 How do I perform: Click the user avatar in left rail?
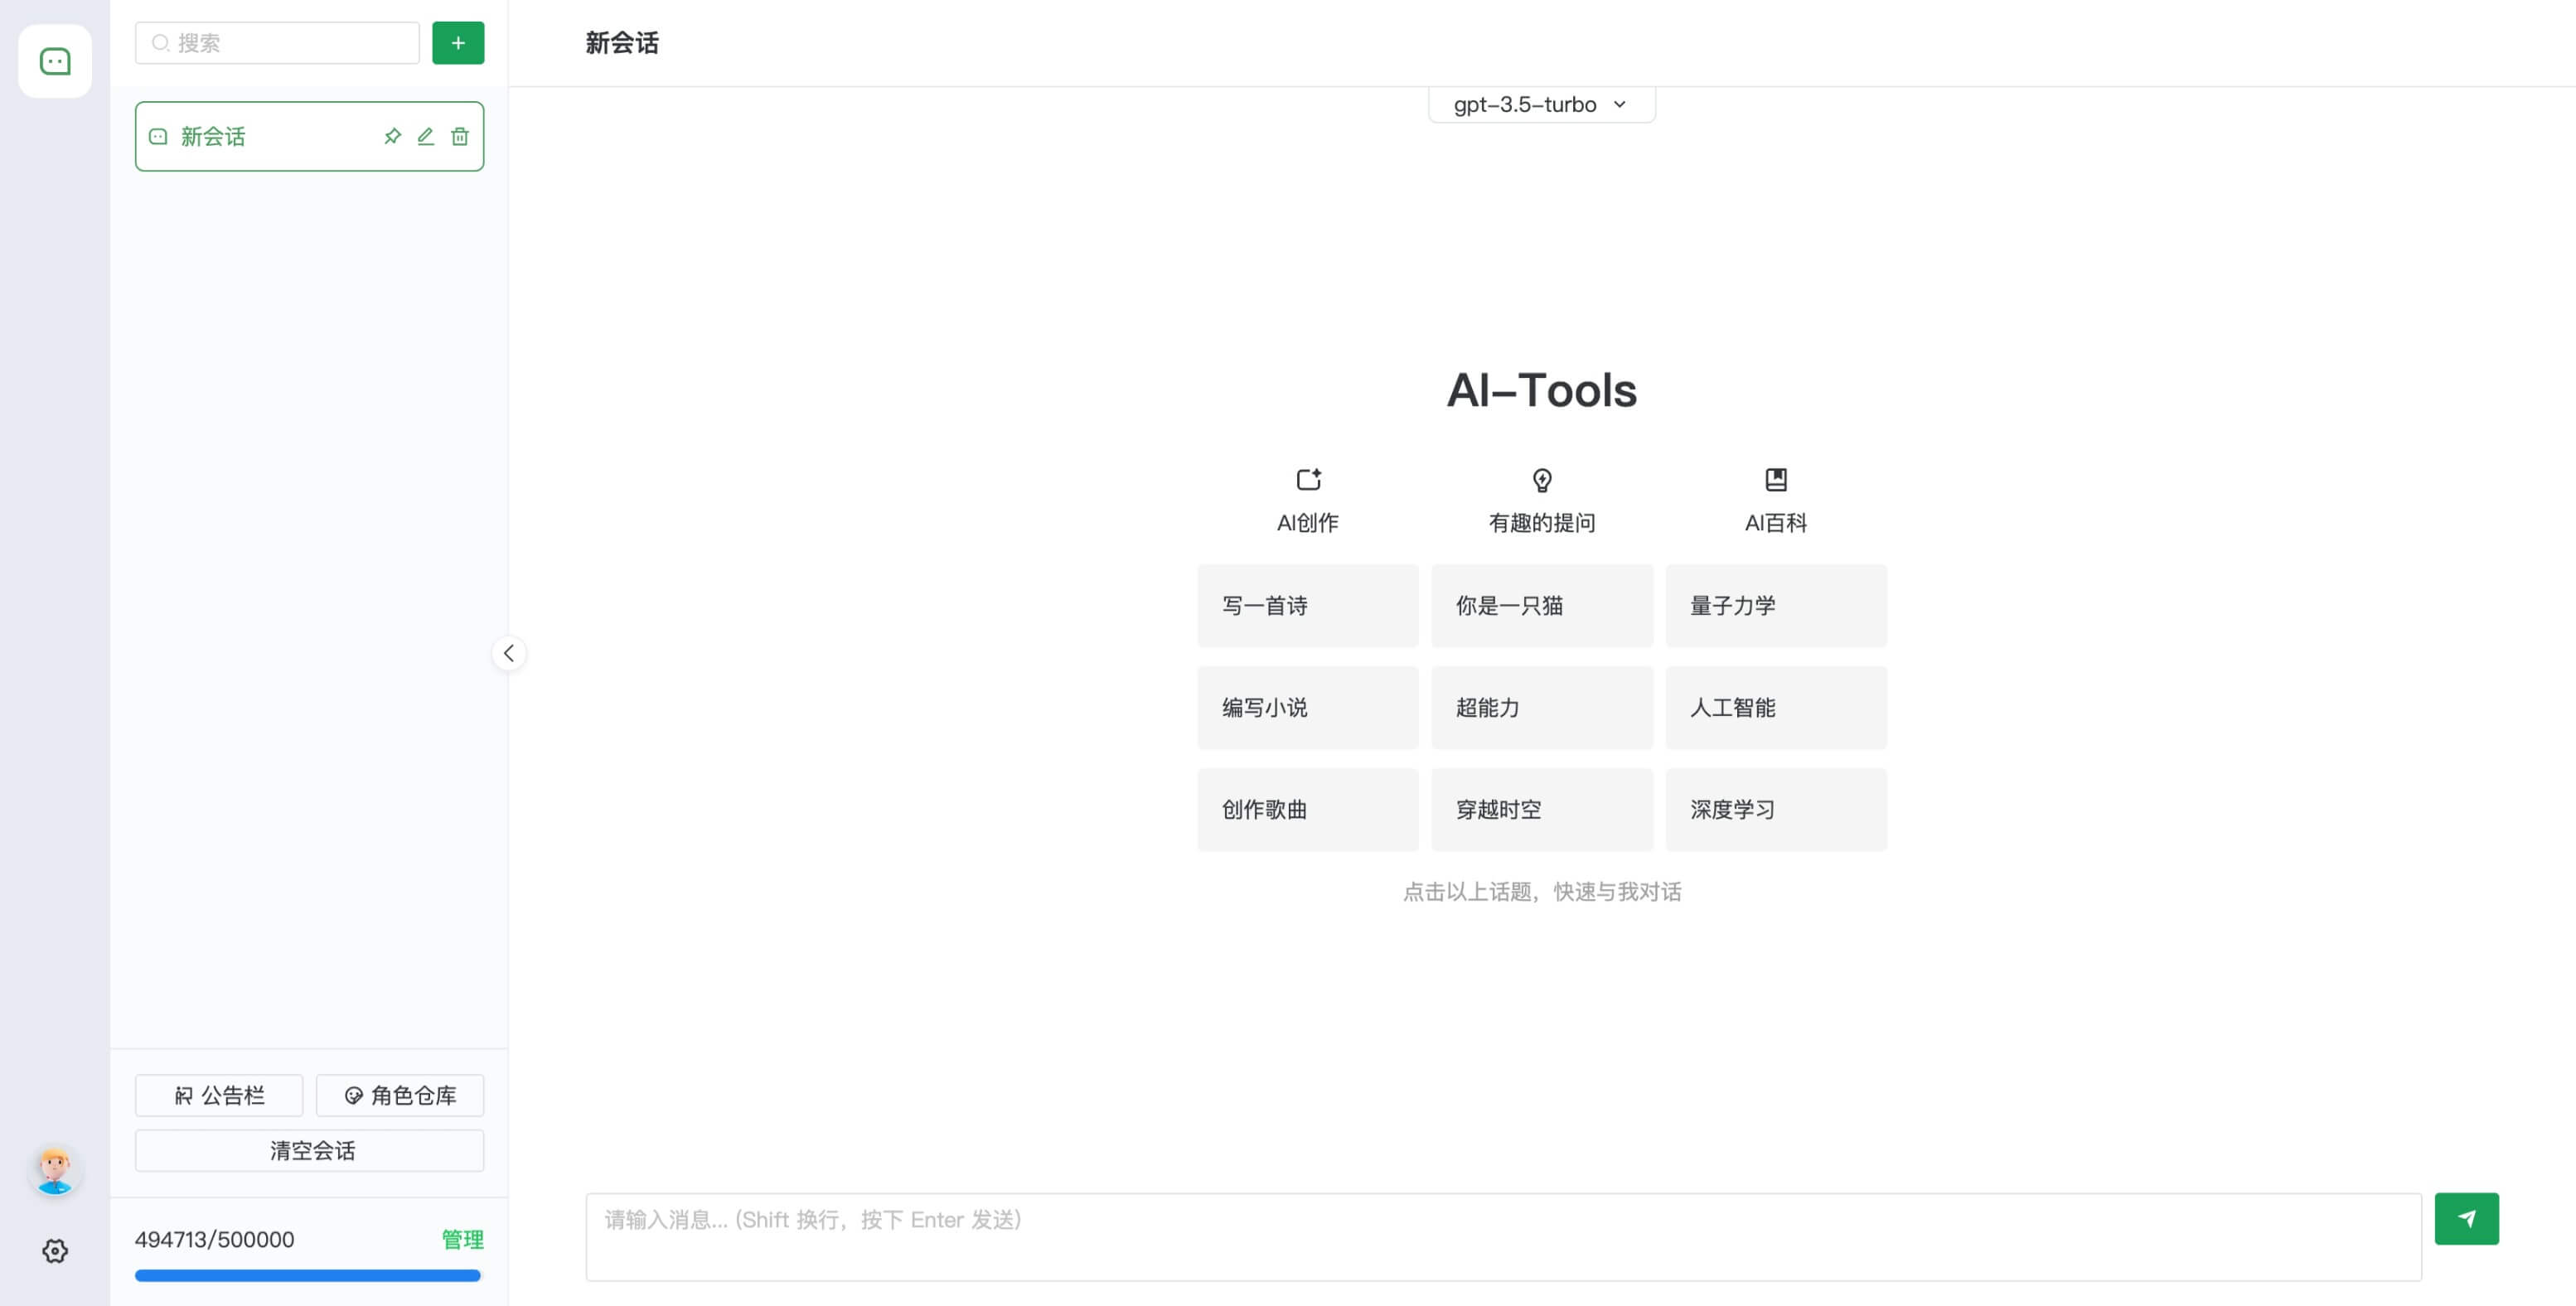[55, 1170]
